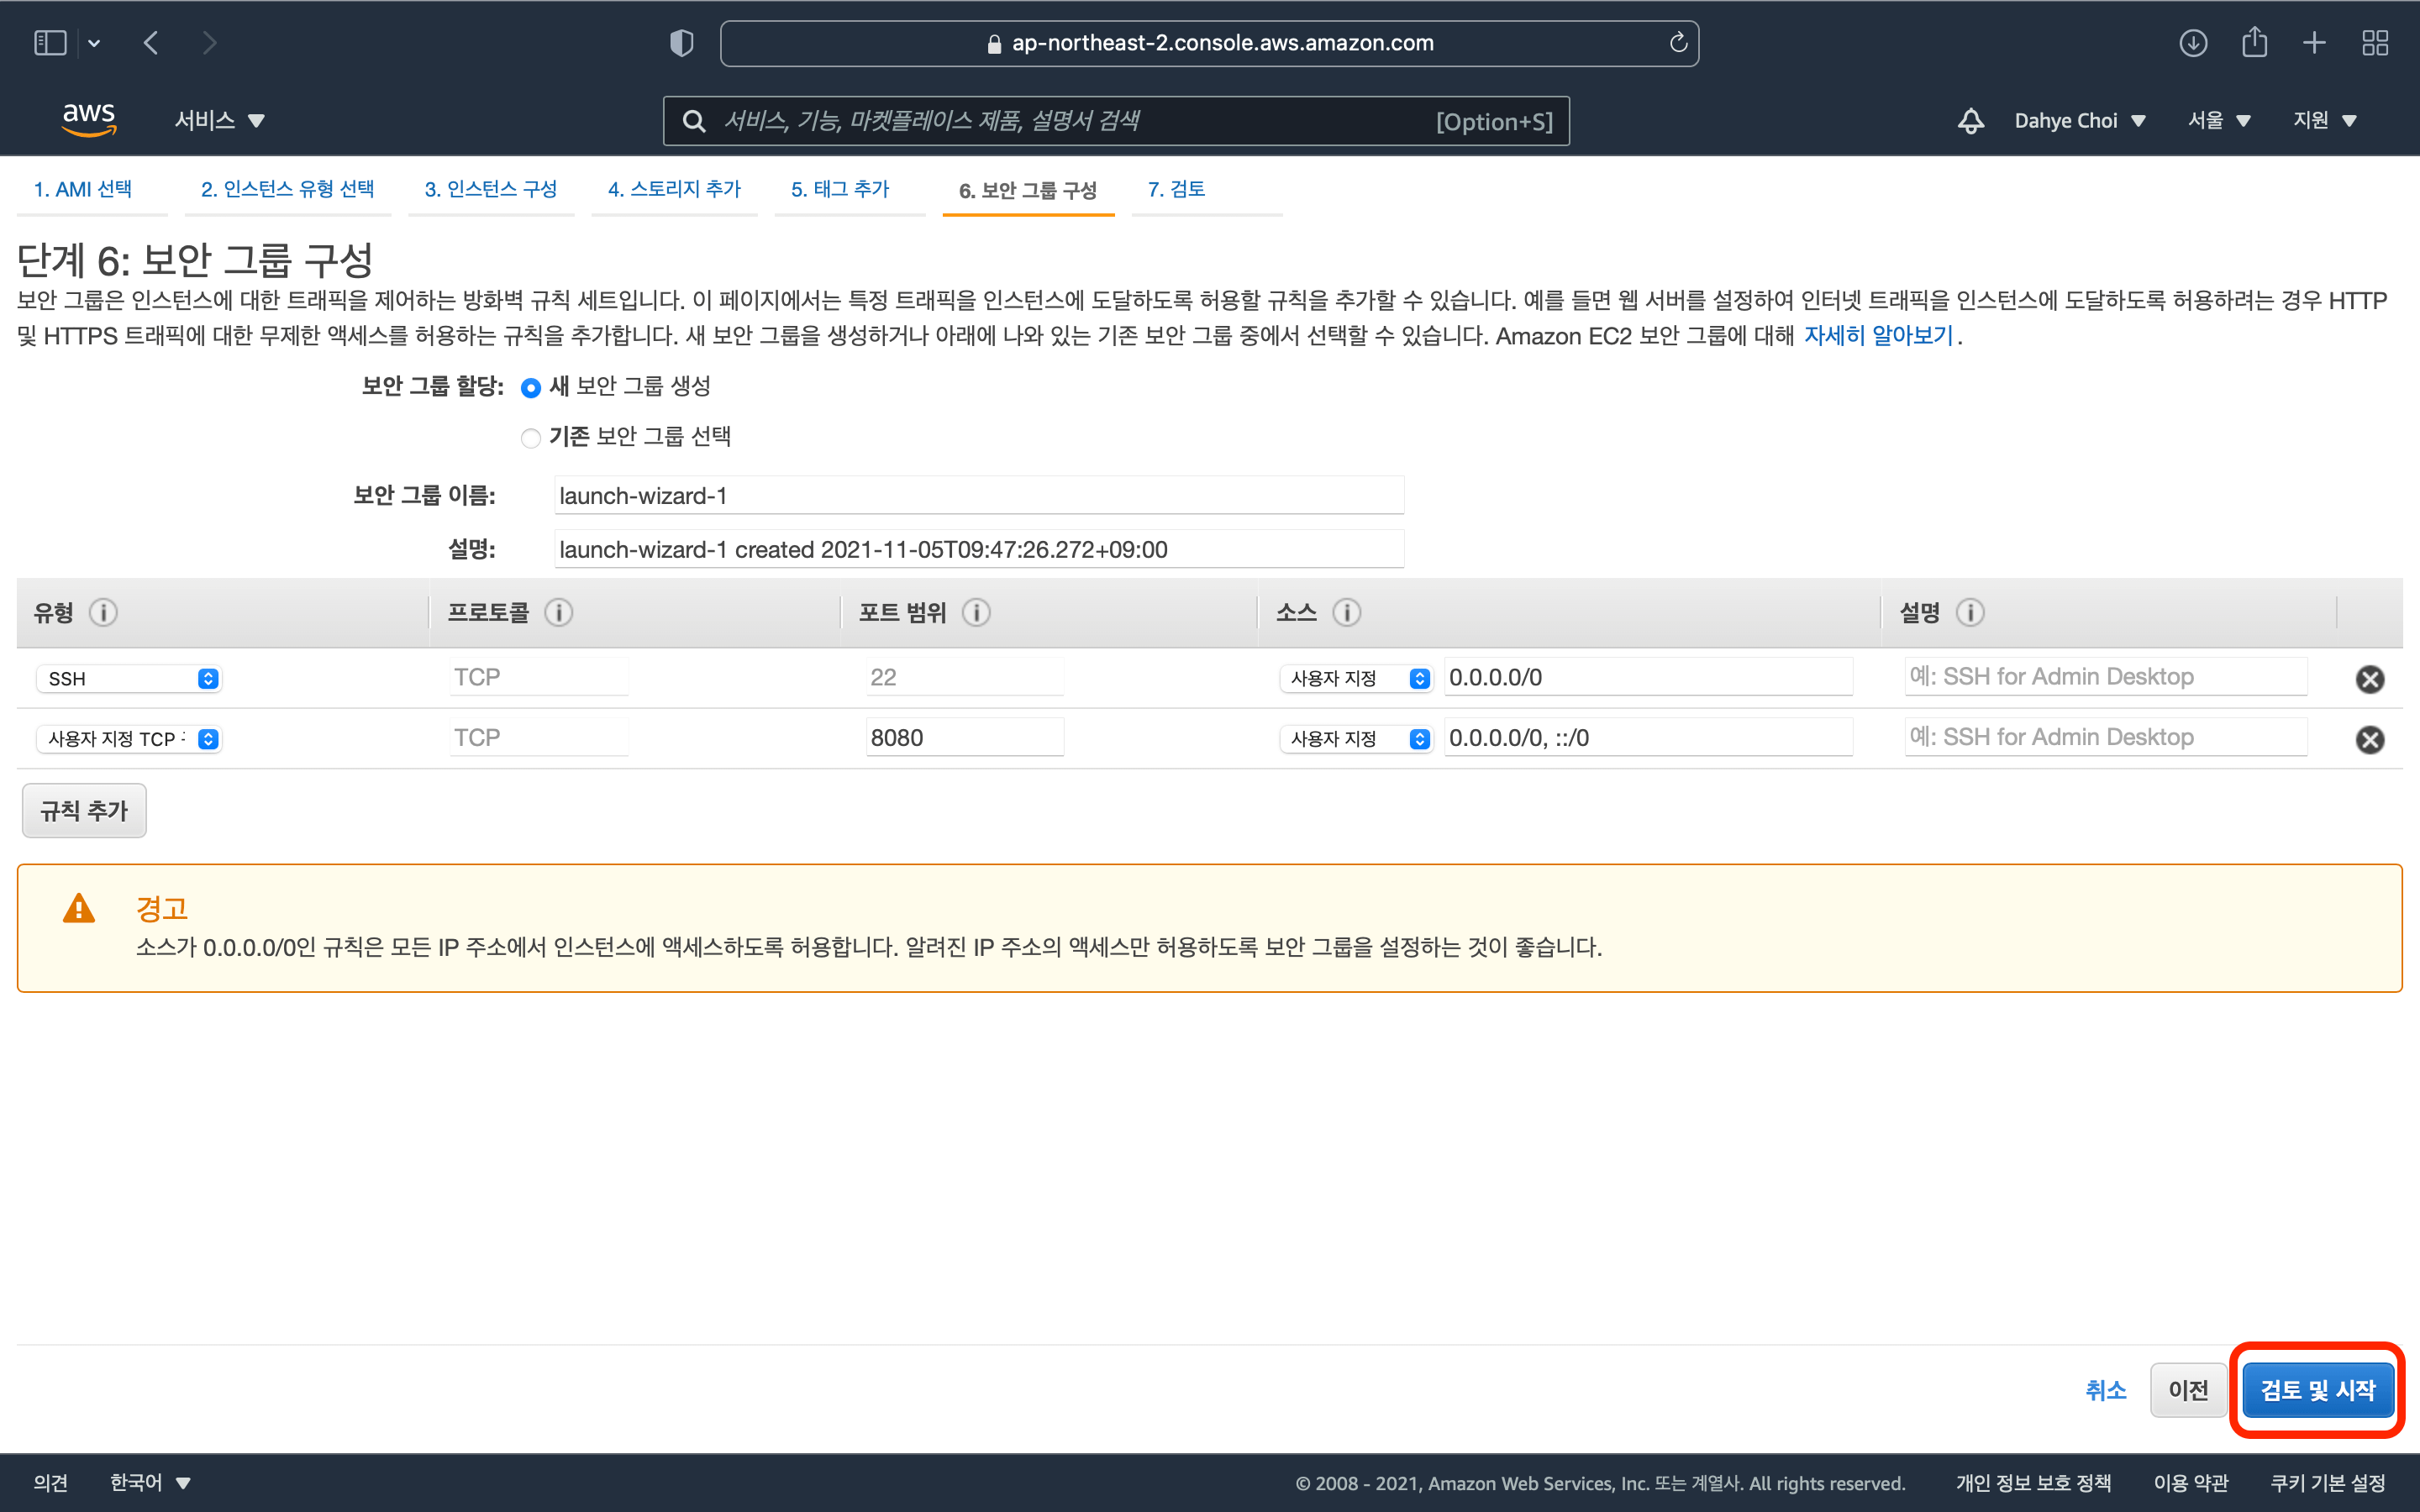Image resolution: width=2420 pixels, height=1512 pixels.
Task: Open the 이용 약관 link
Action: point(2190,1482)
